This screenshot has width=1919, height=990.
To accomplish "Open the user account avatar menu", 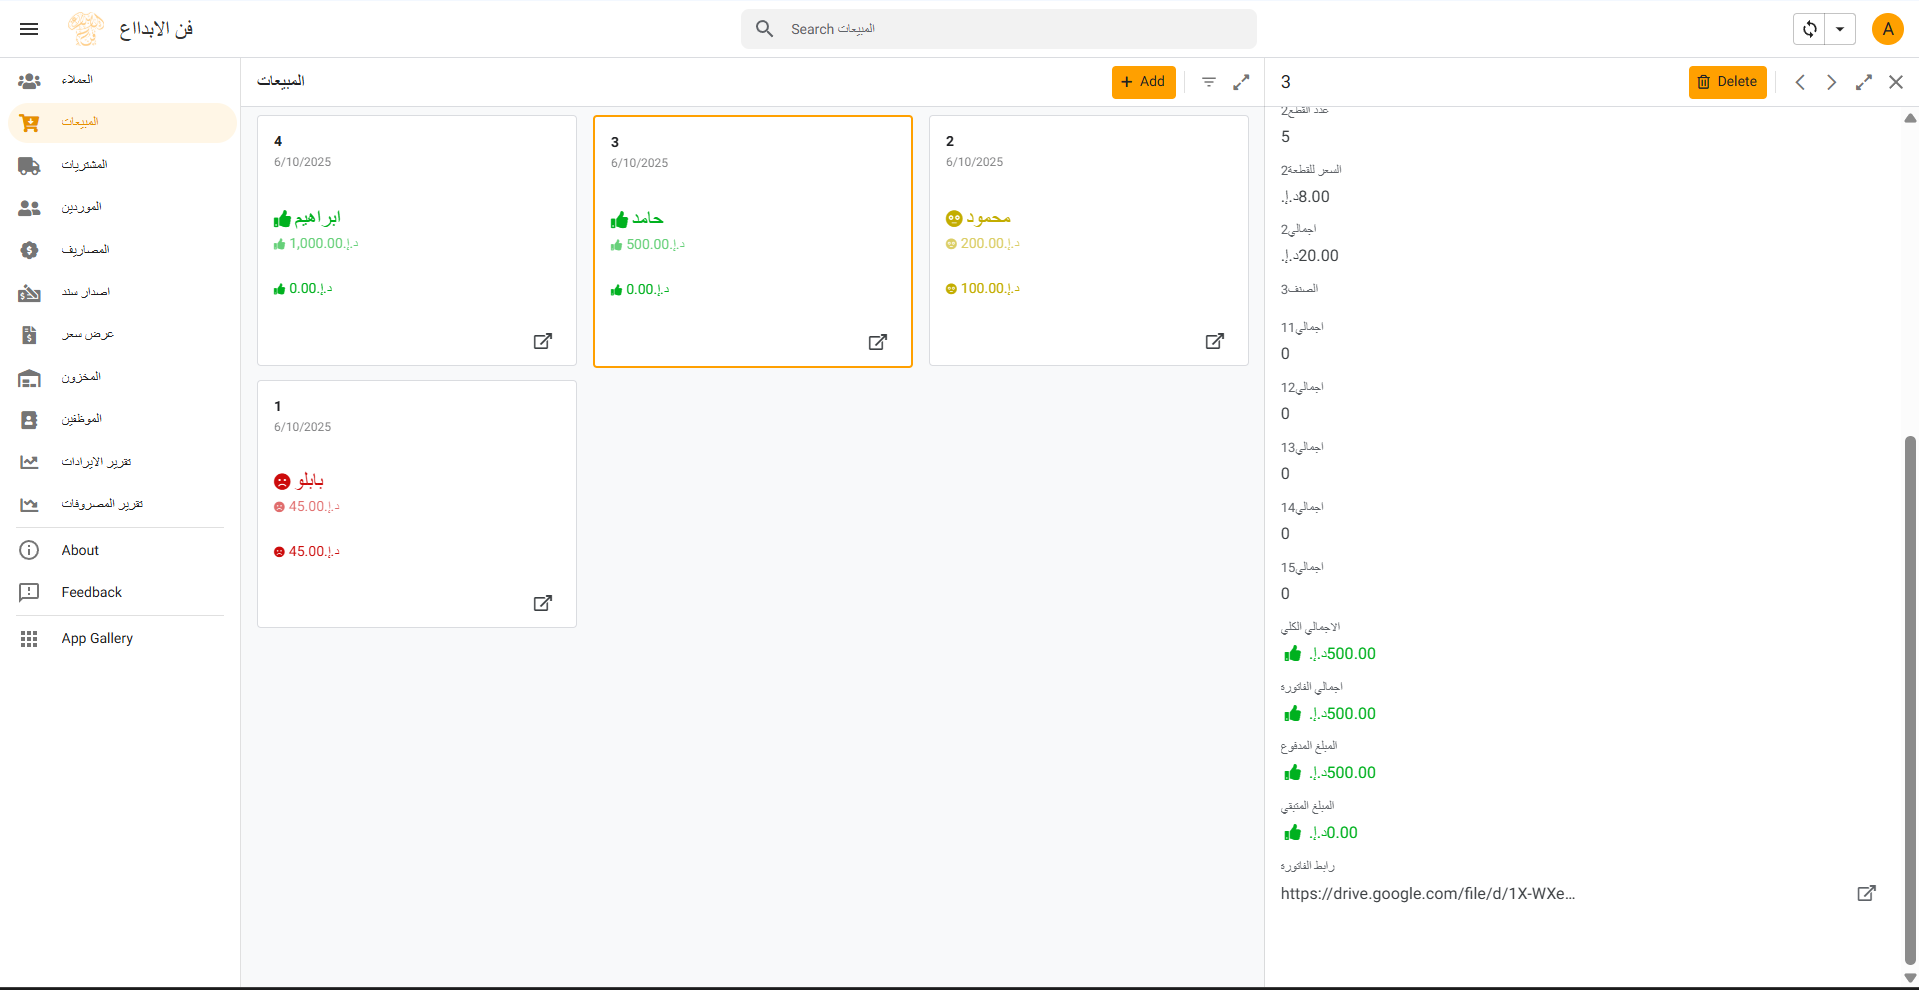I will [x=1887, y=29].
